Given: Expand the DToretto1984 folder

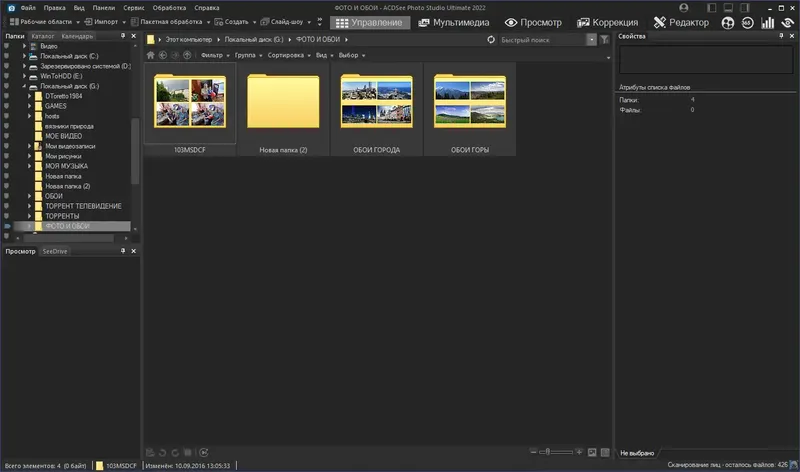Looking at the screenshot, I should pos(30,96).
